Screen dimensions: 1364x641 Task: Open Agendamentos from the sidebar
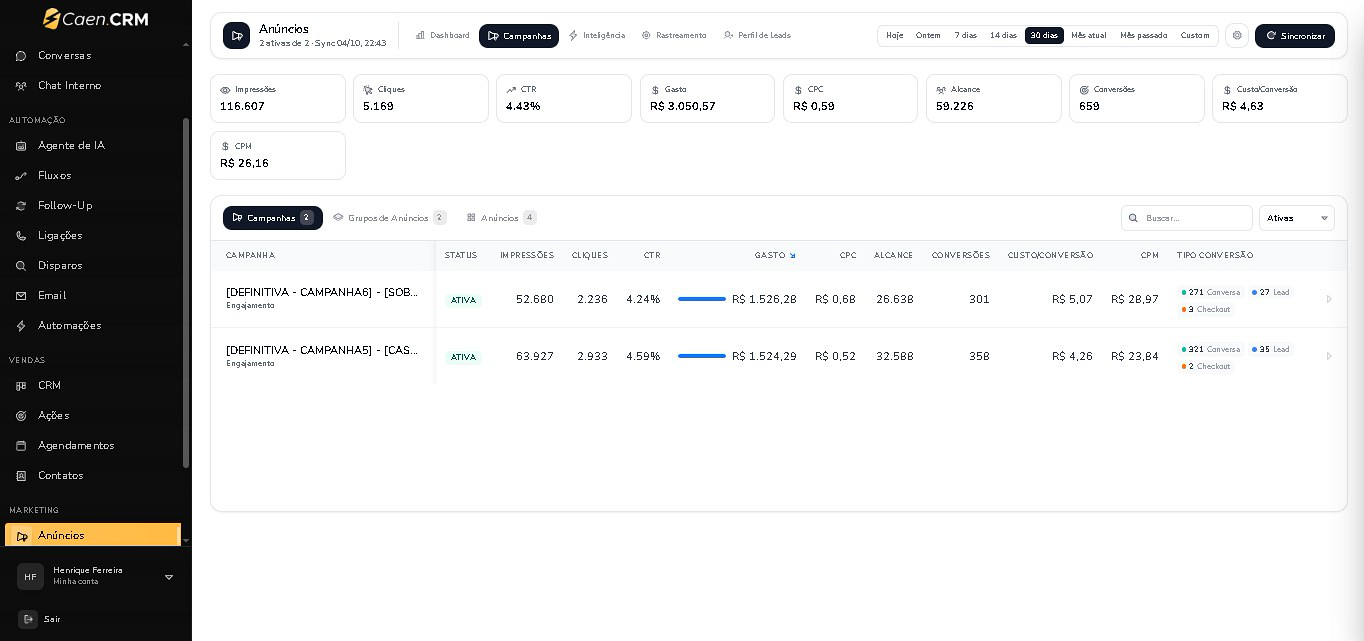(76, 446)
